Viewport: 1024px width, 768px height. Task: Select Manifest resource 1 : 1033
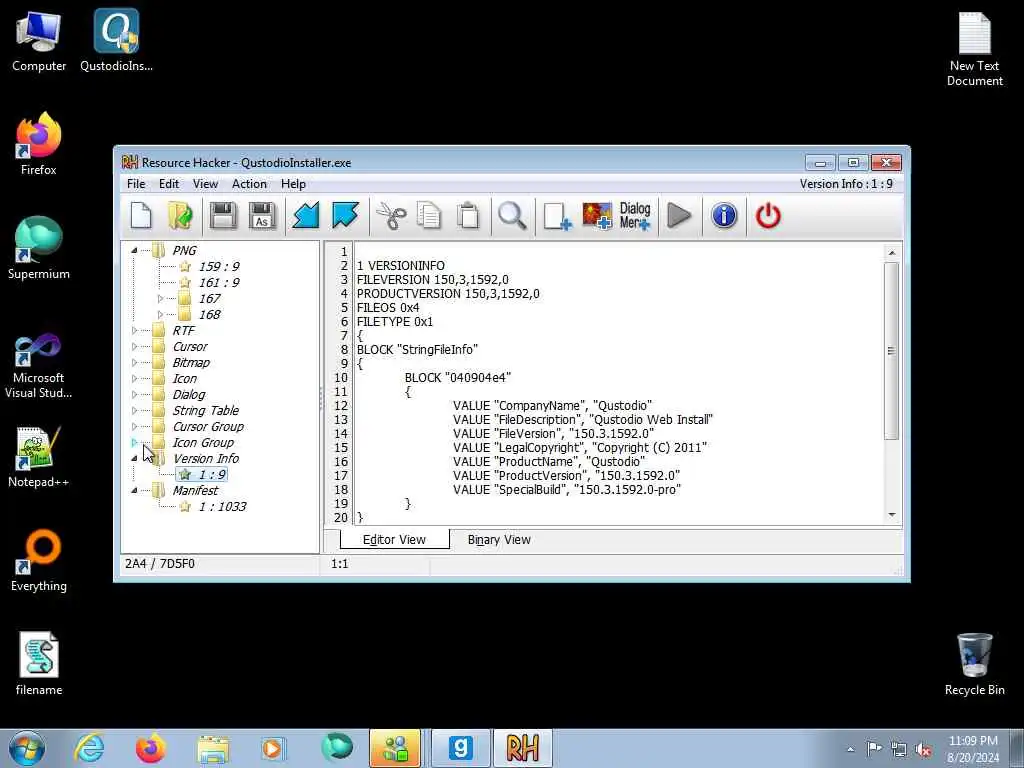[222, 506]
